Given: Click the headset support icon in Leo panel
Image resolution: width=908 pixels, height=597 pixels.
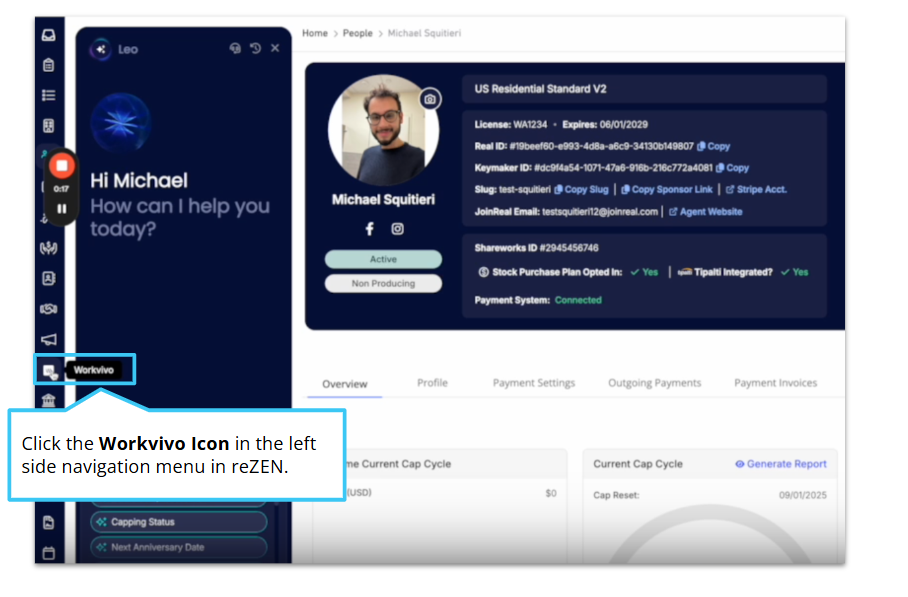Looking at the screenshot, I should tap(235, 48).
